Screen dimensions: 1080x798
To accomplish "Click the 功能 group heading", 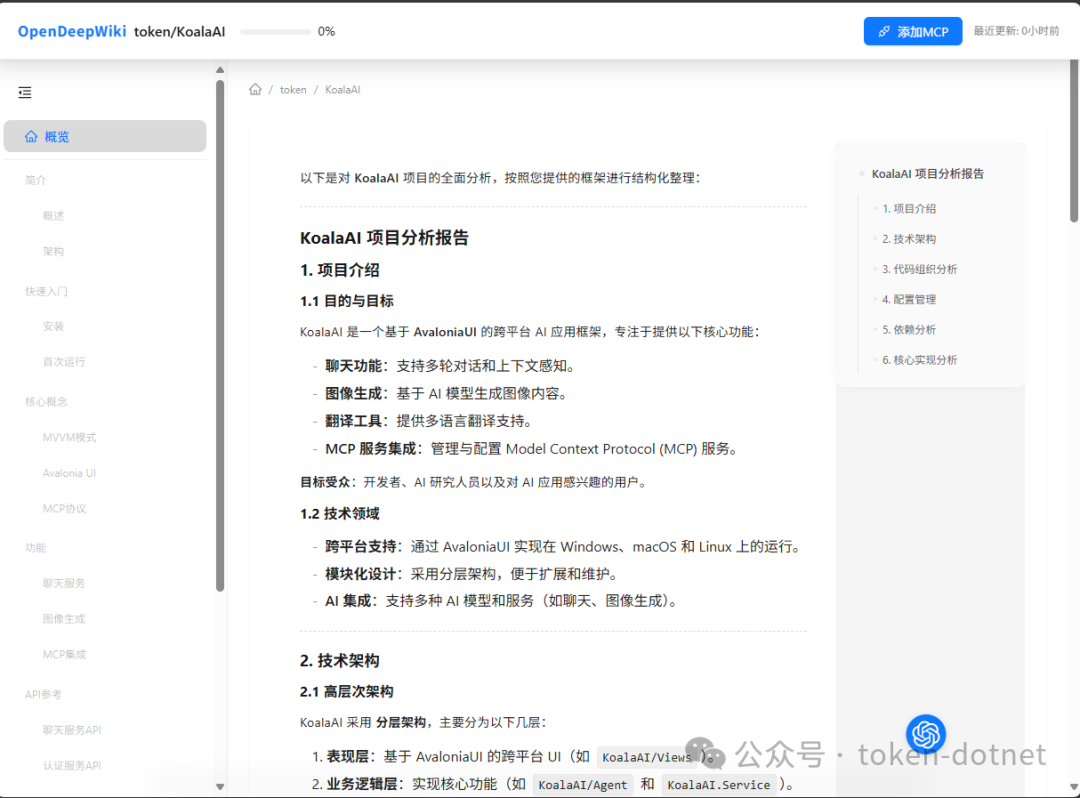I will point(35,547).
